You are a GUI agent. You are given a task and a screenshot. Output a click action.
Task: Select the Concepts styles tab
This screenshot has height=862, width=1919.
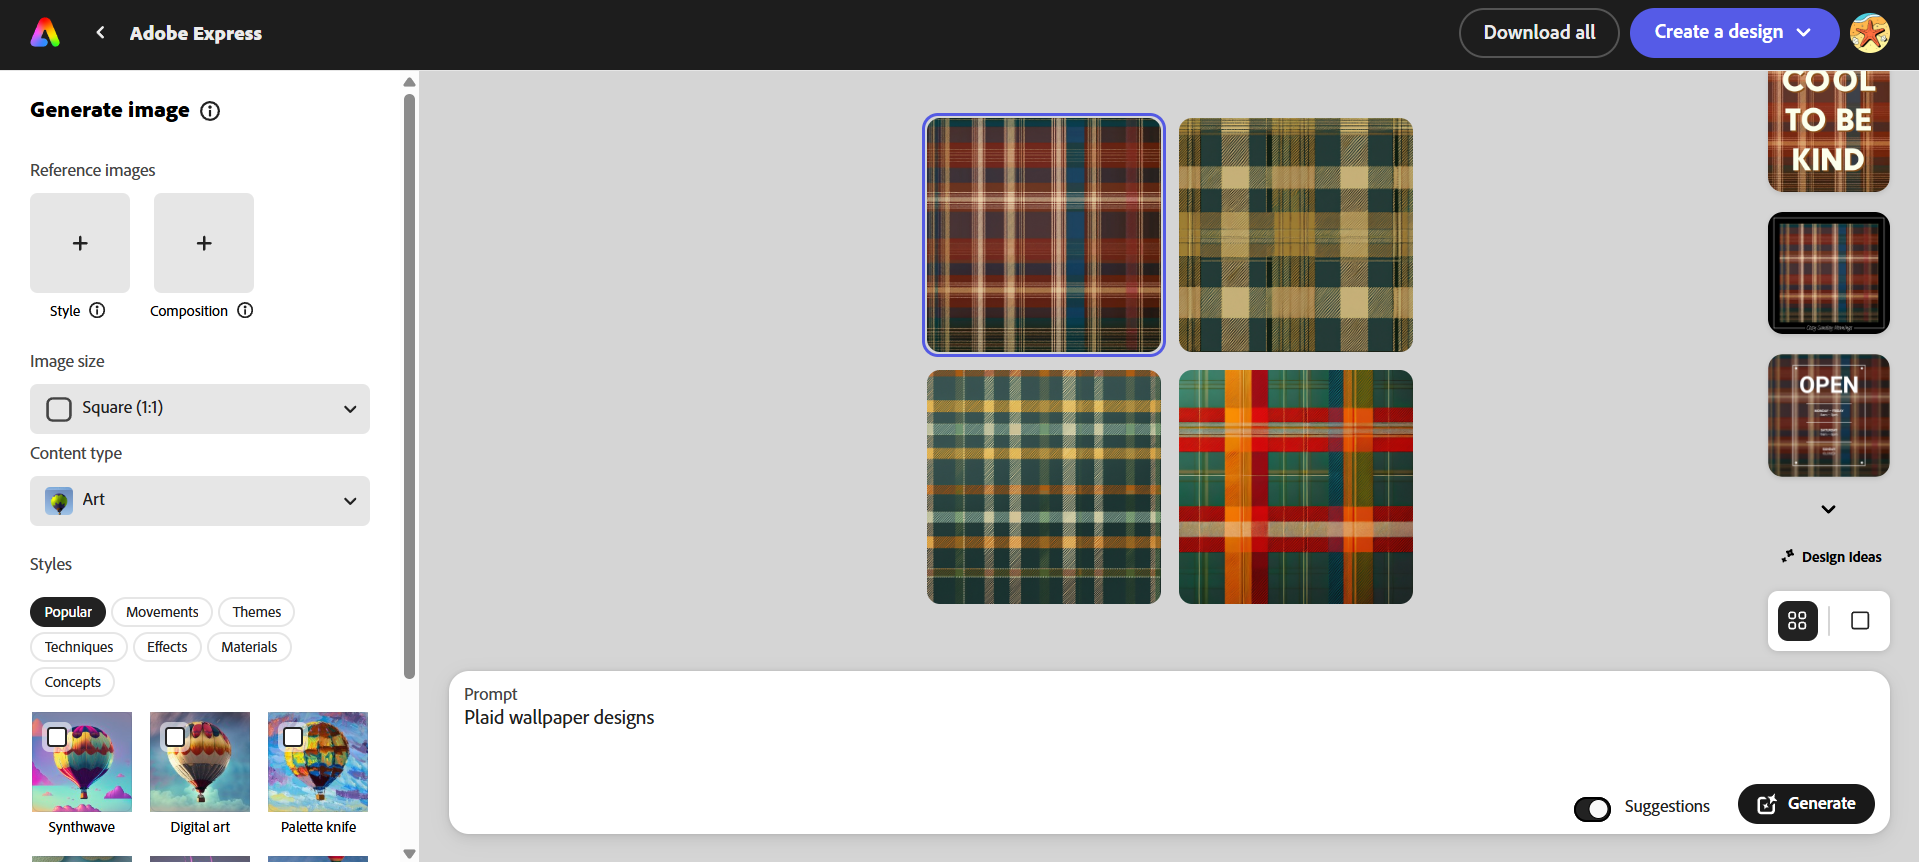[x=73, y=682]
